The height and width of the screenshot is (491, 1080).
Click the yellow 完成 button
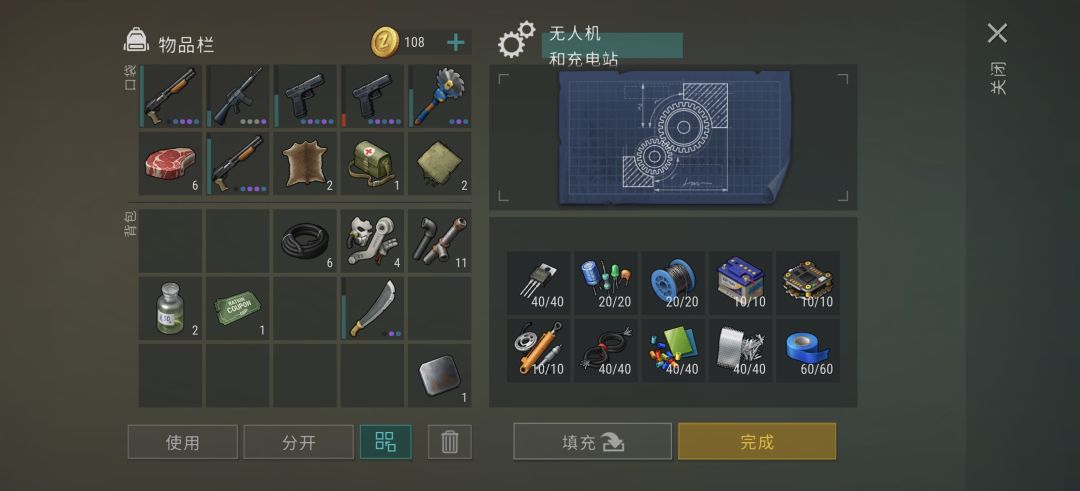pos(757,441)
